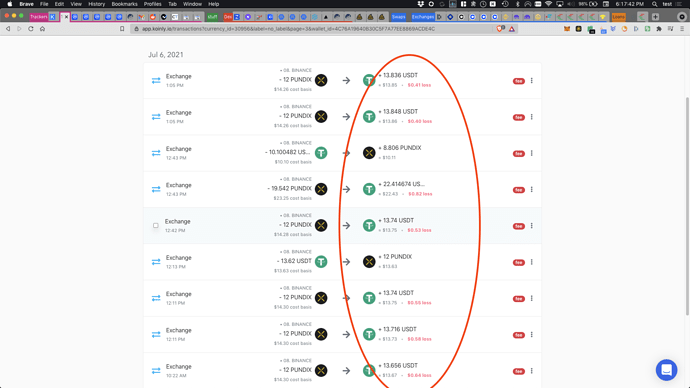Open three-dot menu for 8.806 PUNDIX row
690x388 pixels.
coord(532,153)
